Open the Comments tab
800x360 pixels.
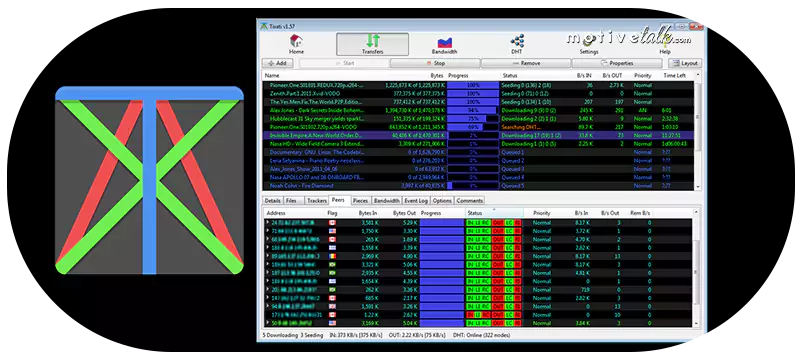click(x=469, y=201)
